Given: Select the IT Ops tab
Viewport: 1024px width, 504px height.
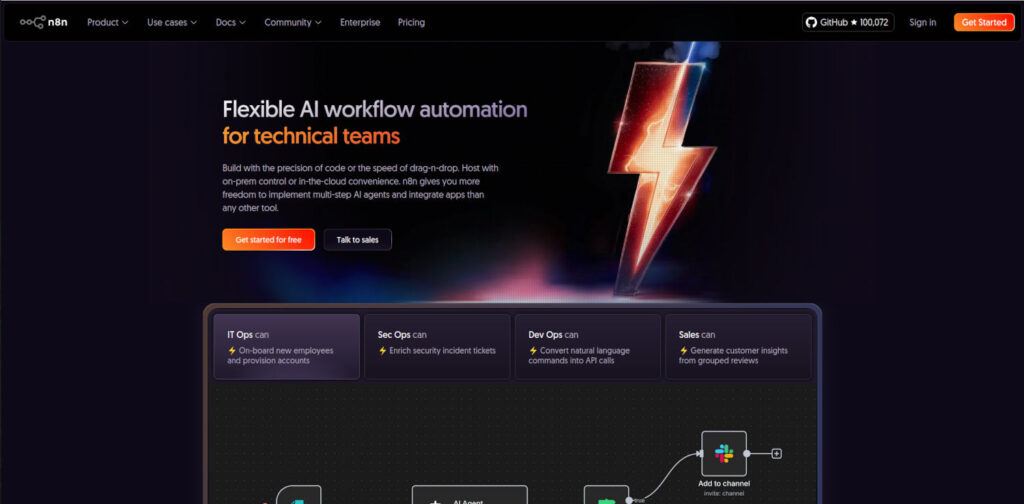Looking at the screenshot, I should [286, 347].
